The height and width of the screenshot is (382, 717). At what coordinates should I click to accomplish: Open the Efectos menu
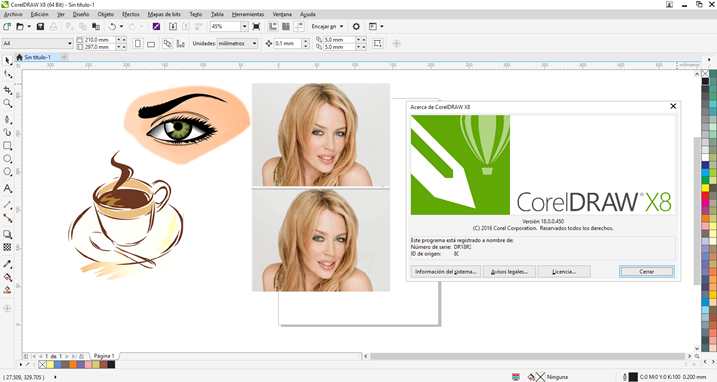click(130, 14)
